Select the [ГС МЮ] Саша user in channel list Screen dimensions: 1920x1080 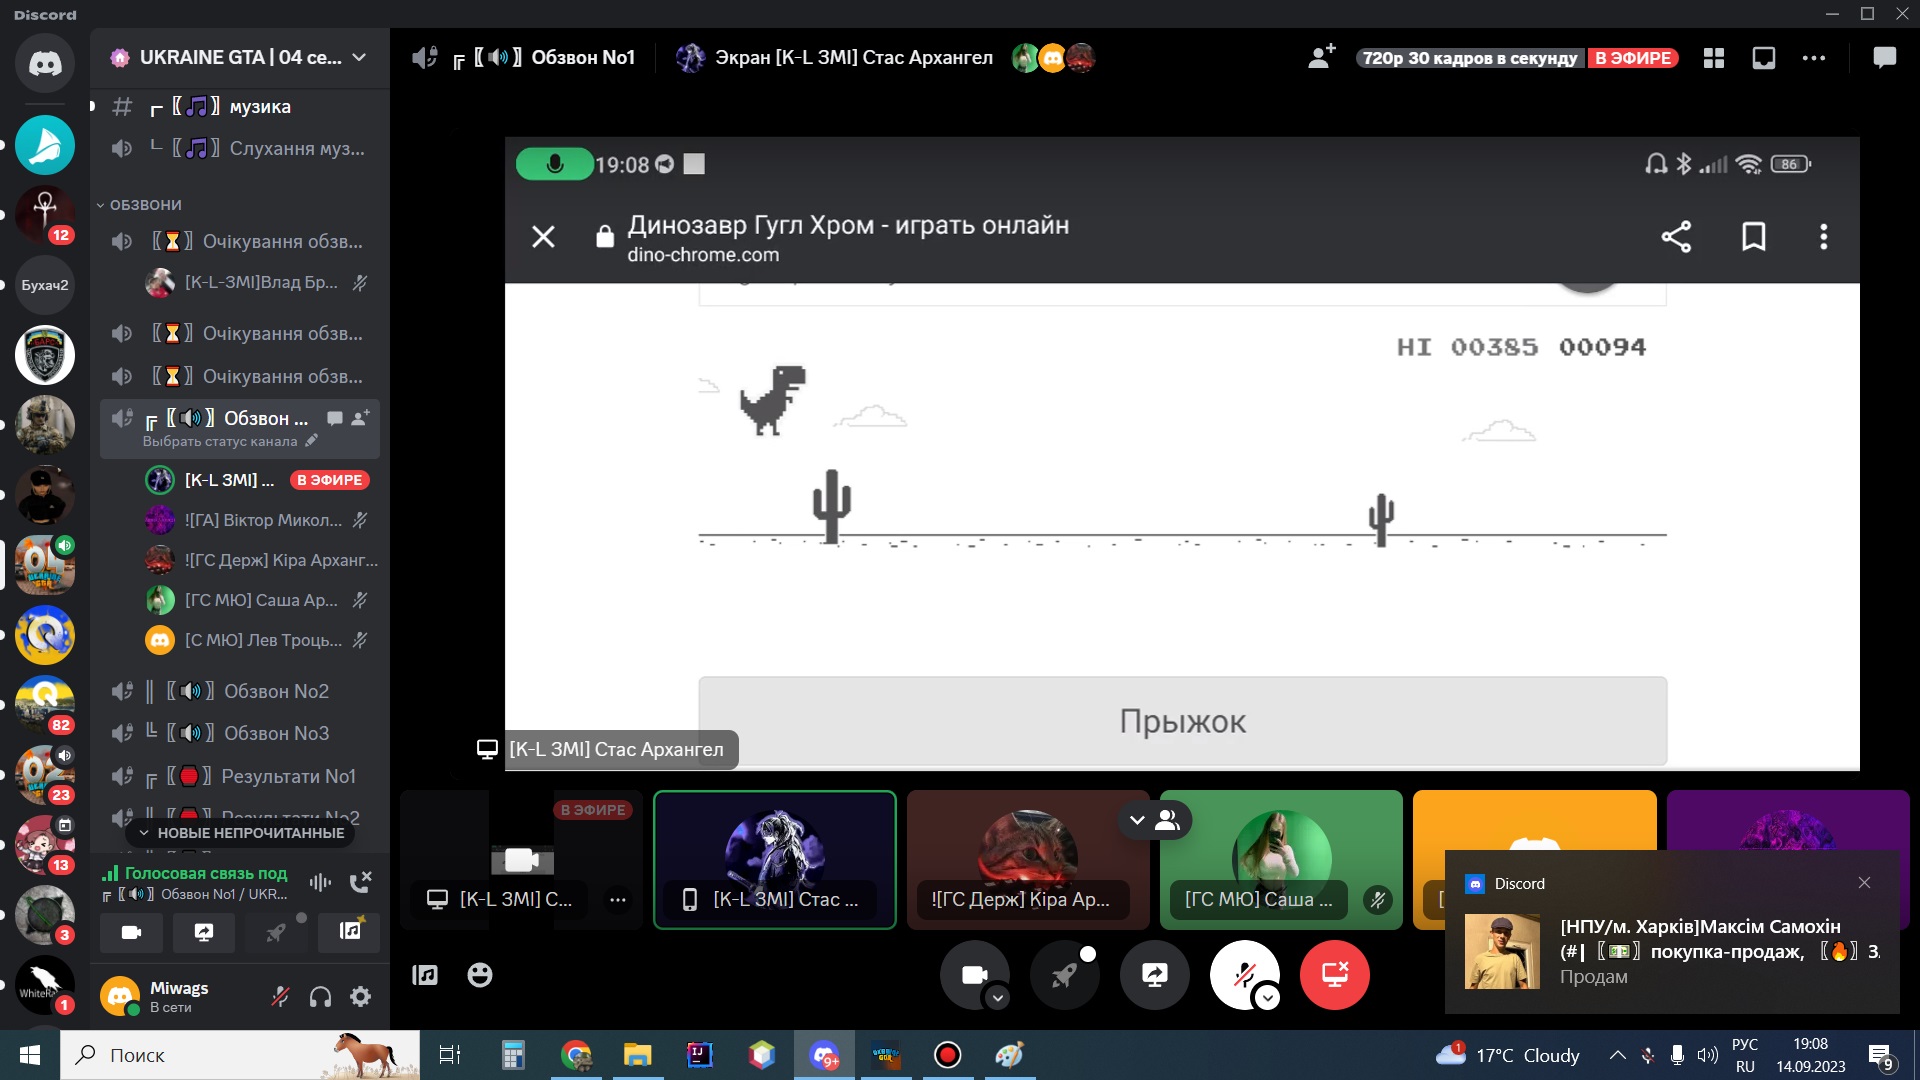[260, 600]
